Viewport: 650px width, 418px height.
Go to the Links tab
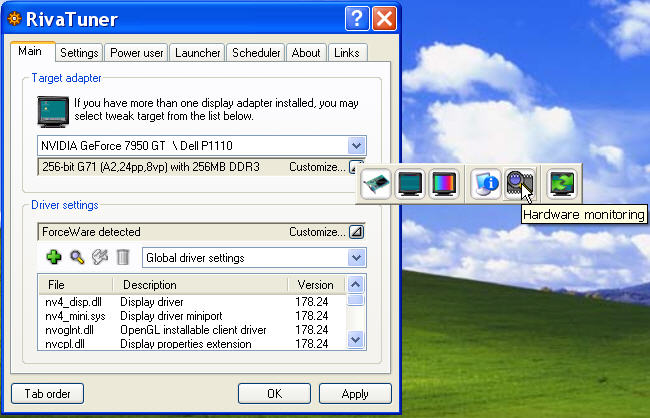pos(347,53)
